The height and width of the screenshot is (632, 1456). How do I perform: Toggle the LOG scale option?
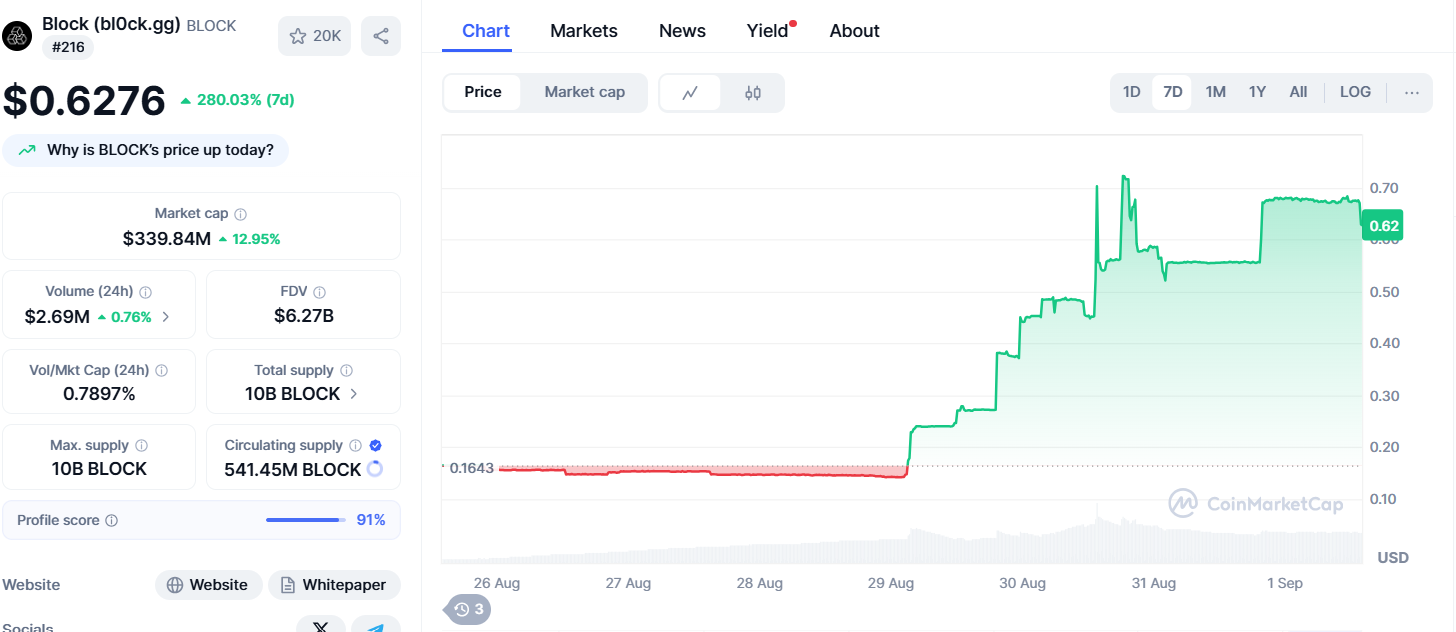pyautogui.click(x=1355, y=92)
